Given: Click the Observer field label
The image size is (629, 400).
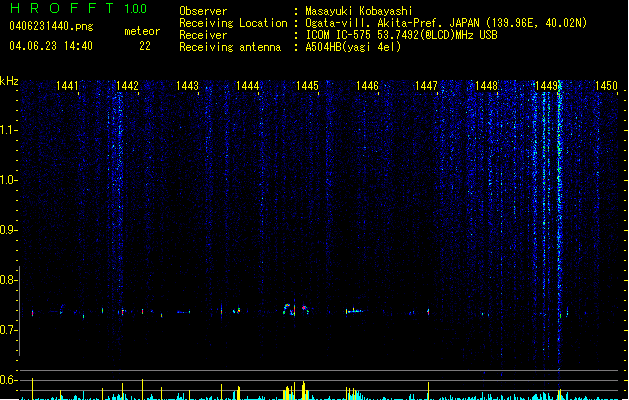Looking at the screenshot, I should pyautogui.click(x=203, y=11).
